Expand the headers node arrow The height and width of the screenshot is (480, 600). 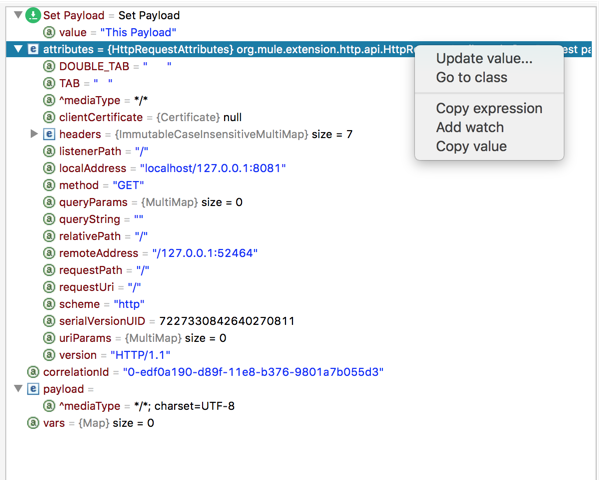pyautogui.click(x=34, y=134)
